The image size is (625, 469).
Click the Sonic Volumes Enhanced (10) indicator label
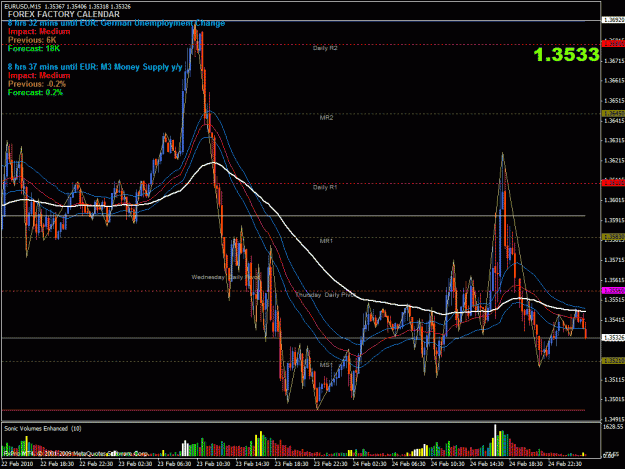43,428
